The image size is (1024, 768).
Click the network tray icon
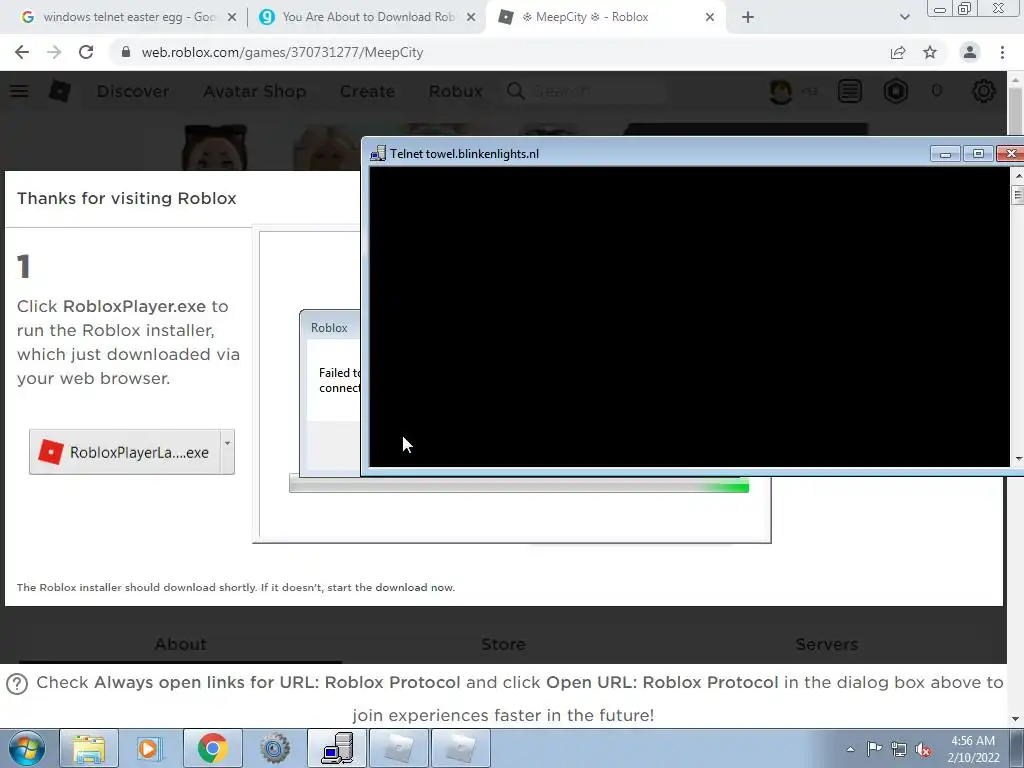point(899,749)
